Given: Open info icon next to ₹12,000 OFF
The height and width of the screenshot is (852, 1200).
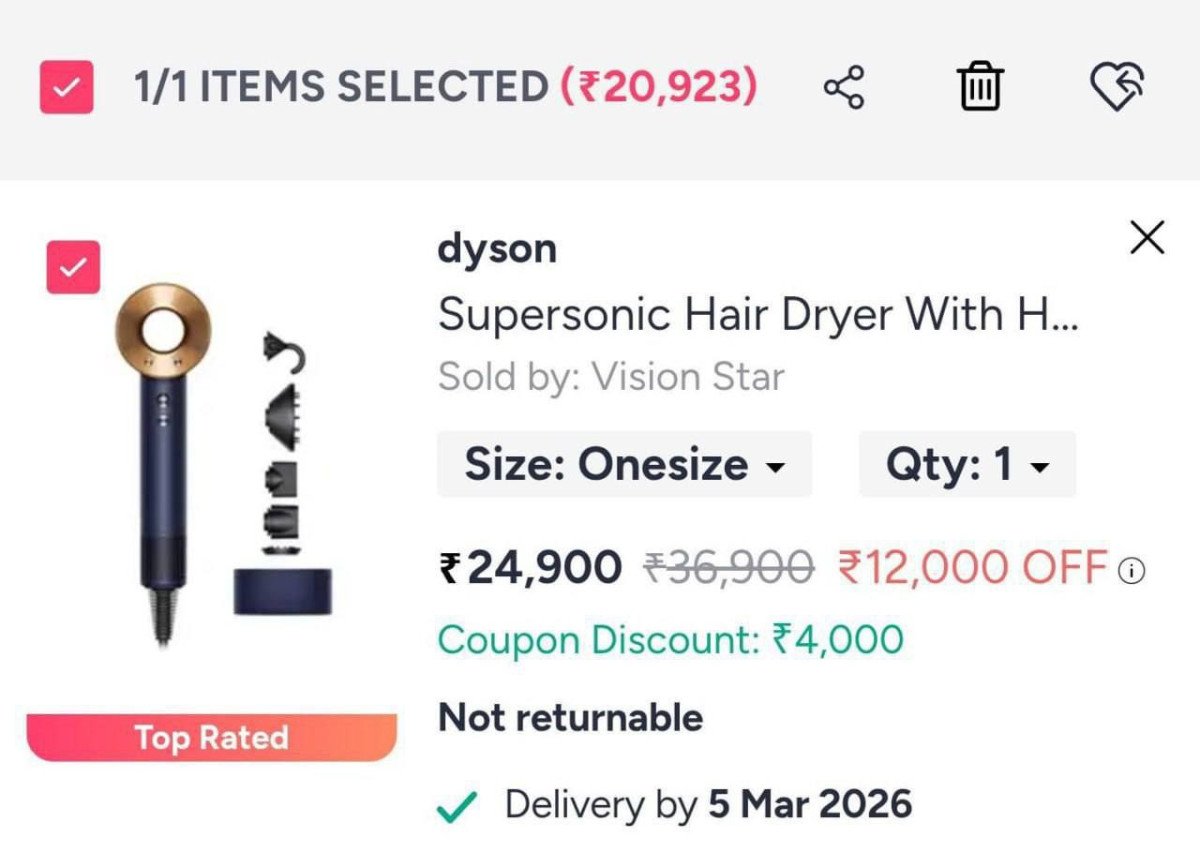Looking at the screenshot, I should [x=1132, y=571].
